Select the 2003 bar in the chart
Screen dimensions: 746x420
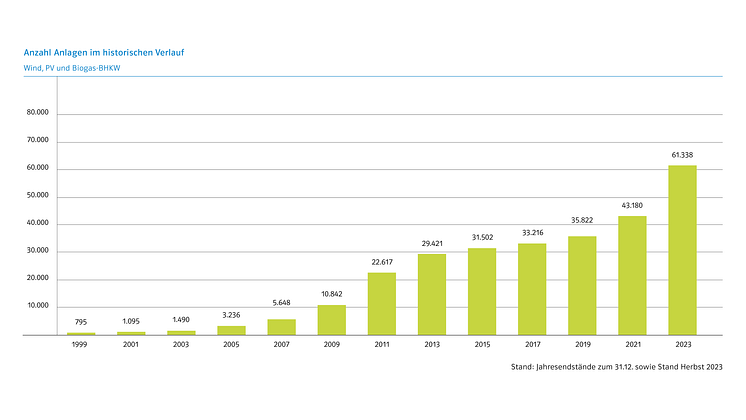point(181,333)
